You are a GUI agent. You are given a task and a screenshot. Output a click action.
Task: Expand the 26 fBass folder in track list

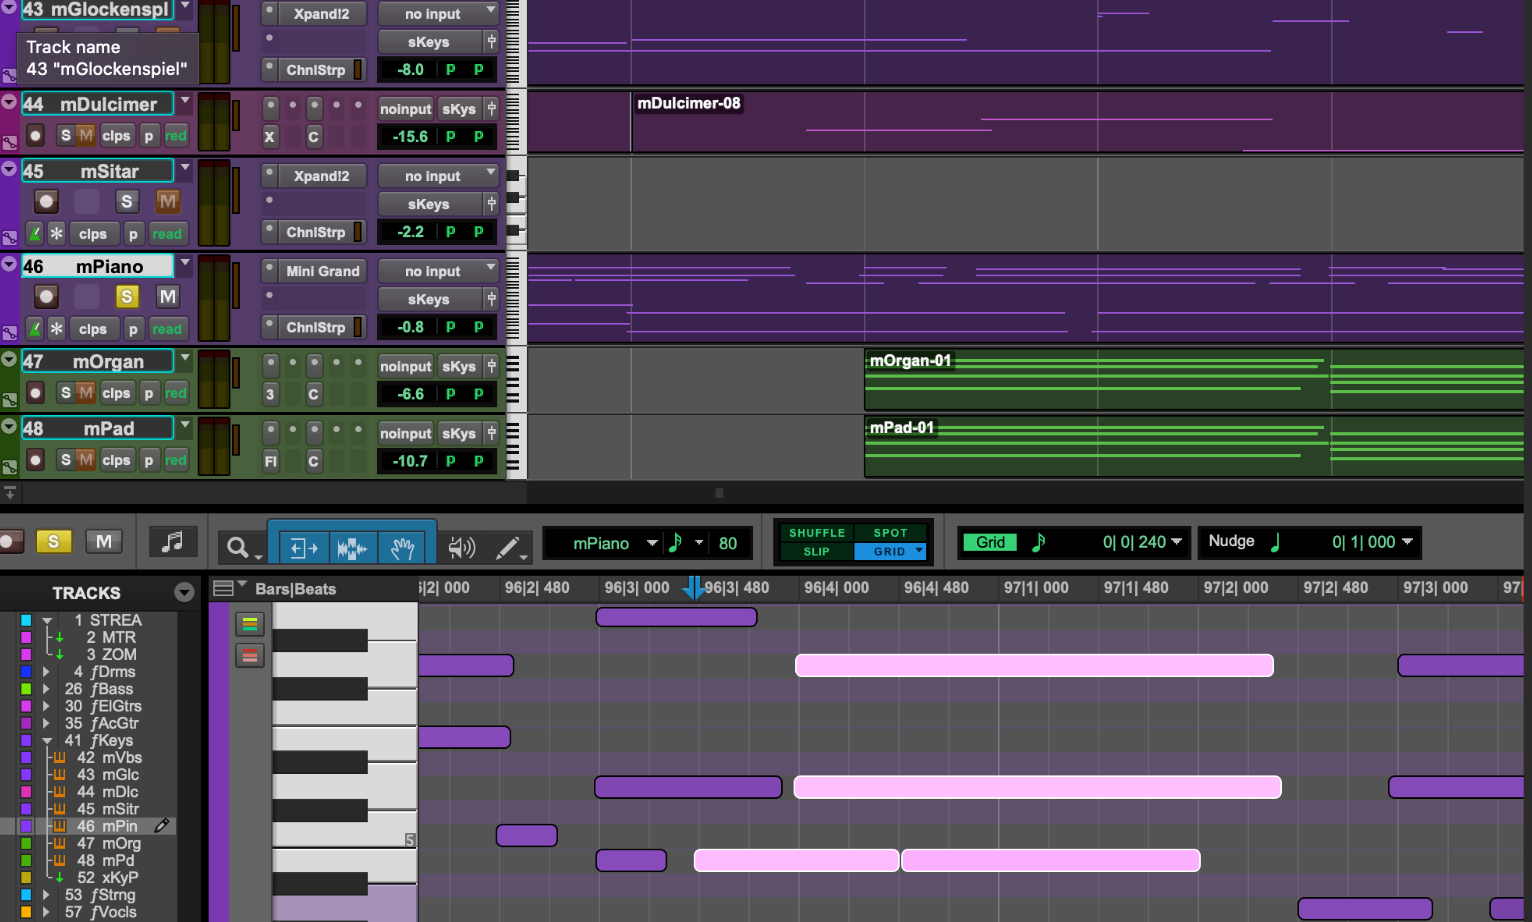[x=46, y=689]
